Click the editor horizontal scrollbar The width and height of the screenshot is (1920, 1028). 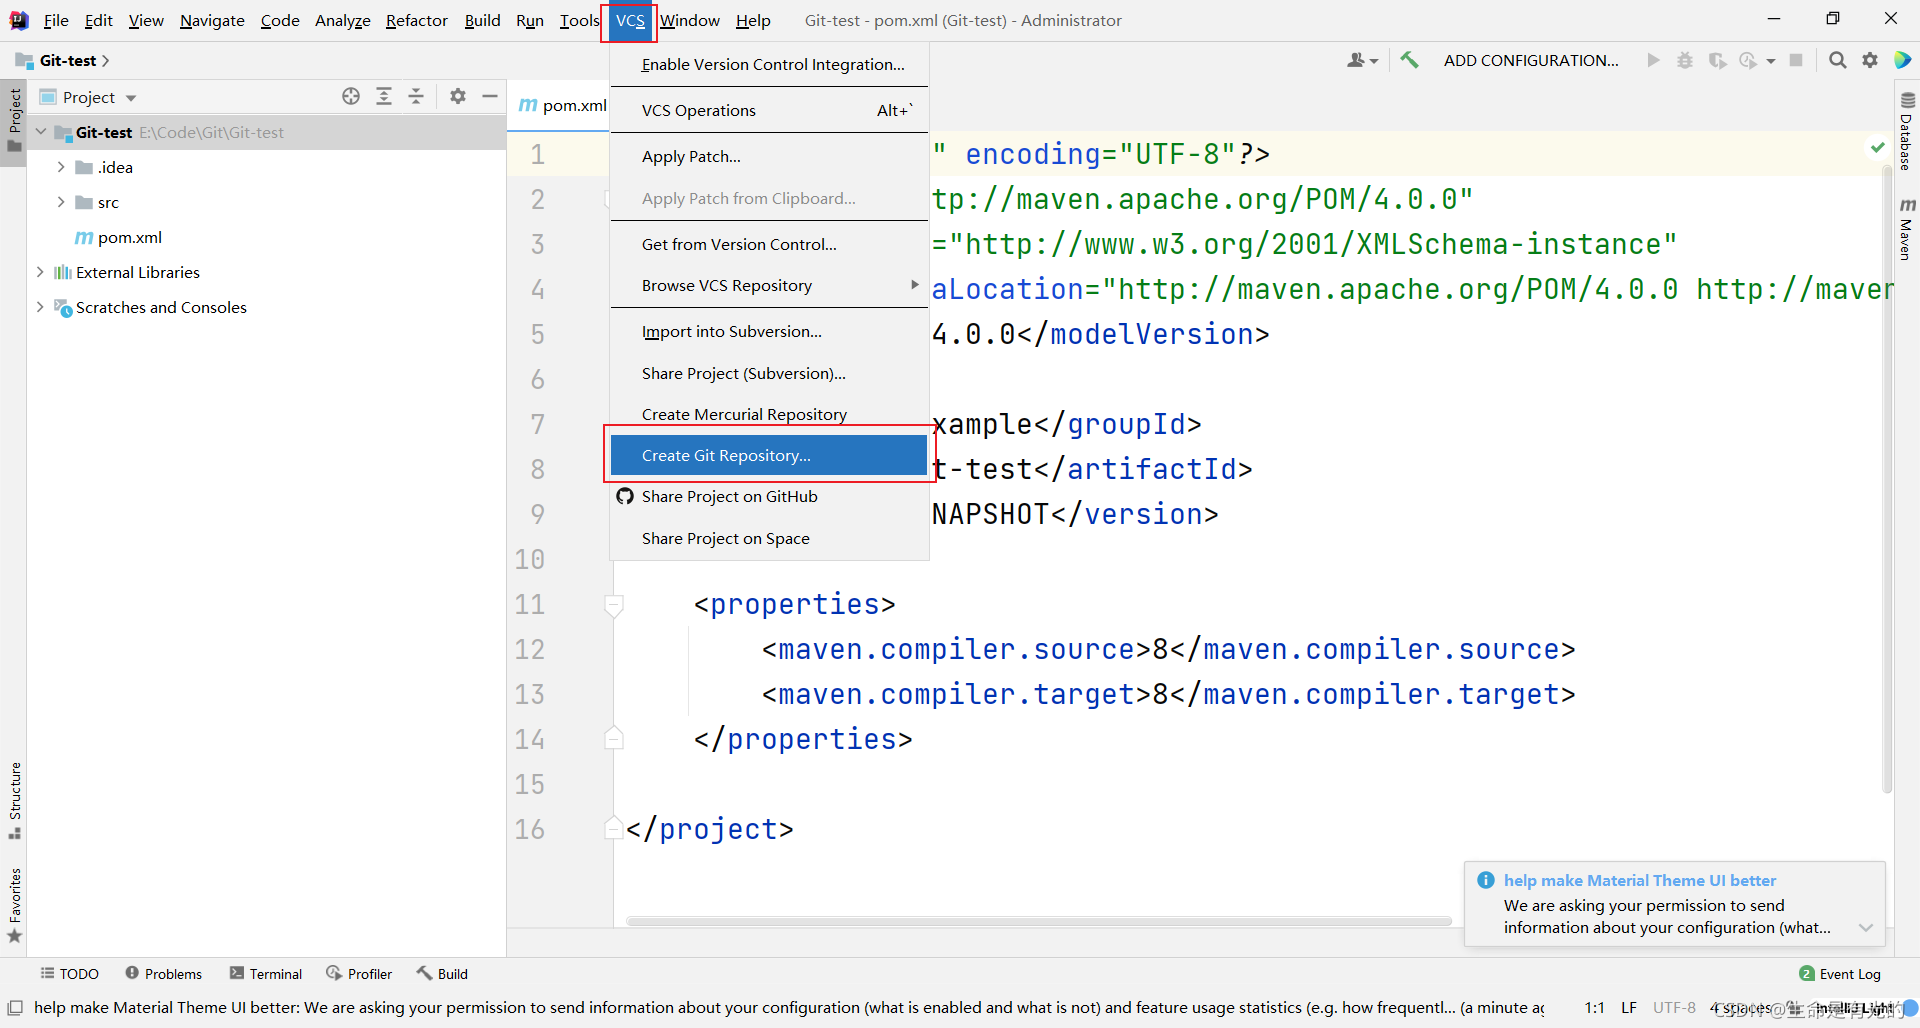click(1038, 921)
